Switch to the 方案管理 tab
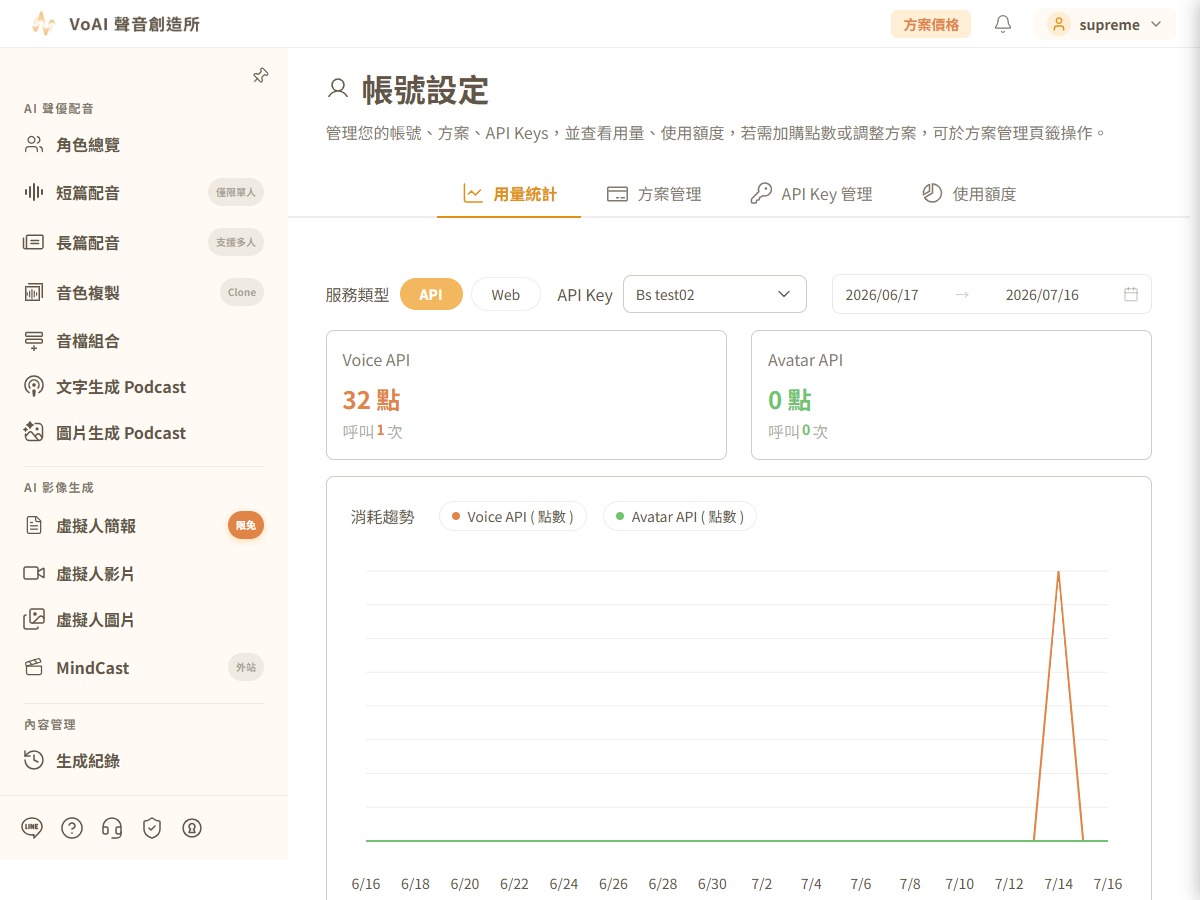The width and height of the screenshot is (1200, 900). (654, 194)
